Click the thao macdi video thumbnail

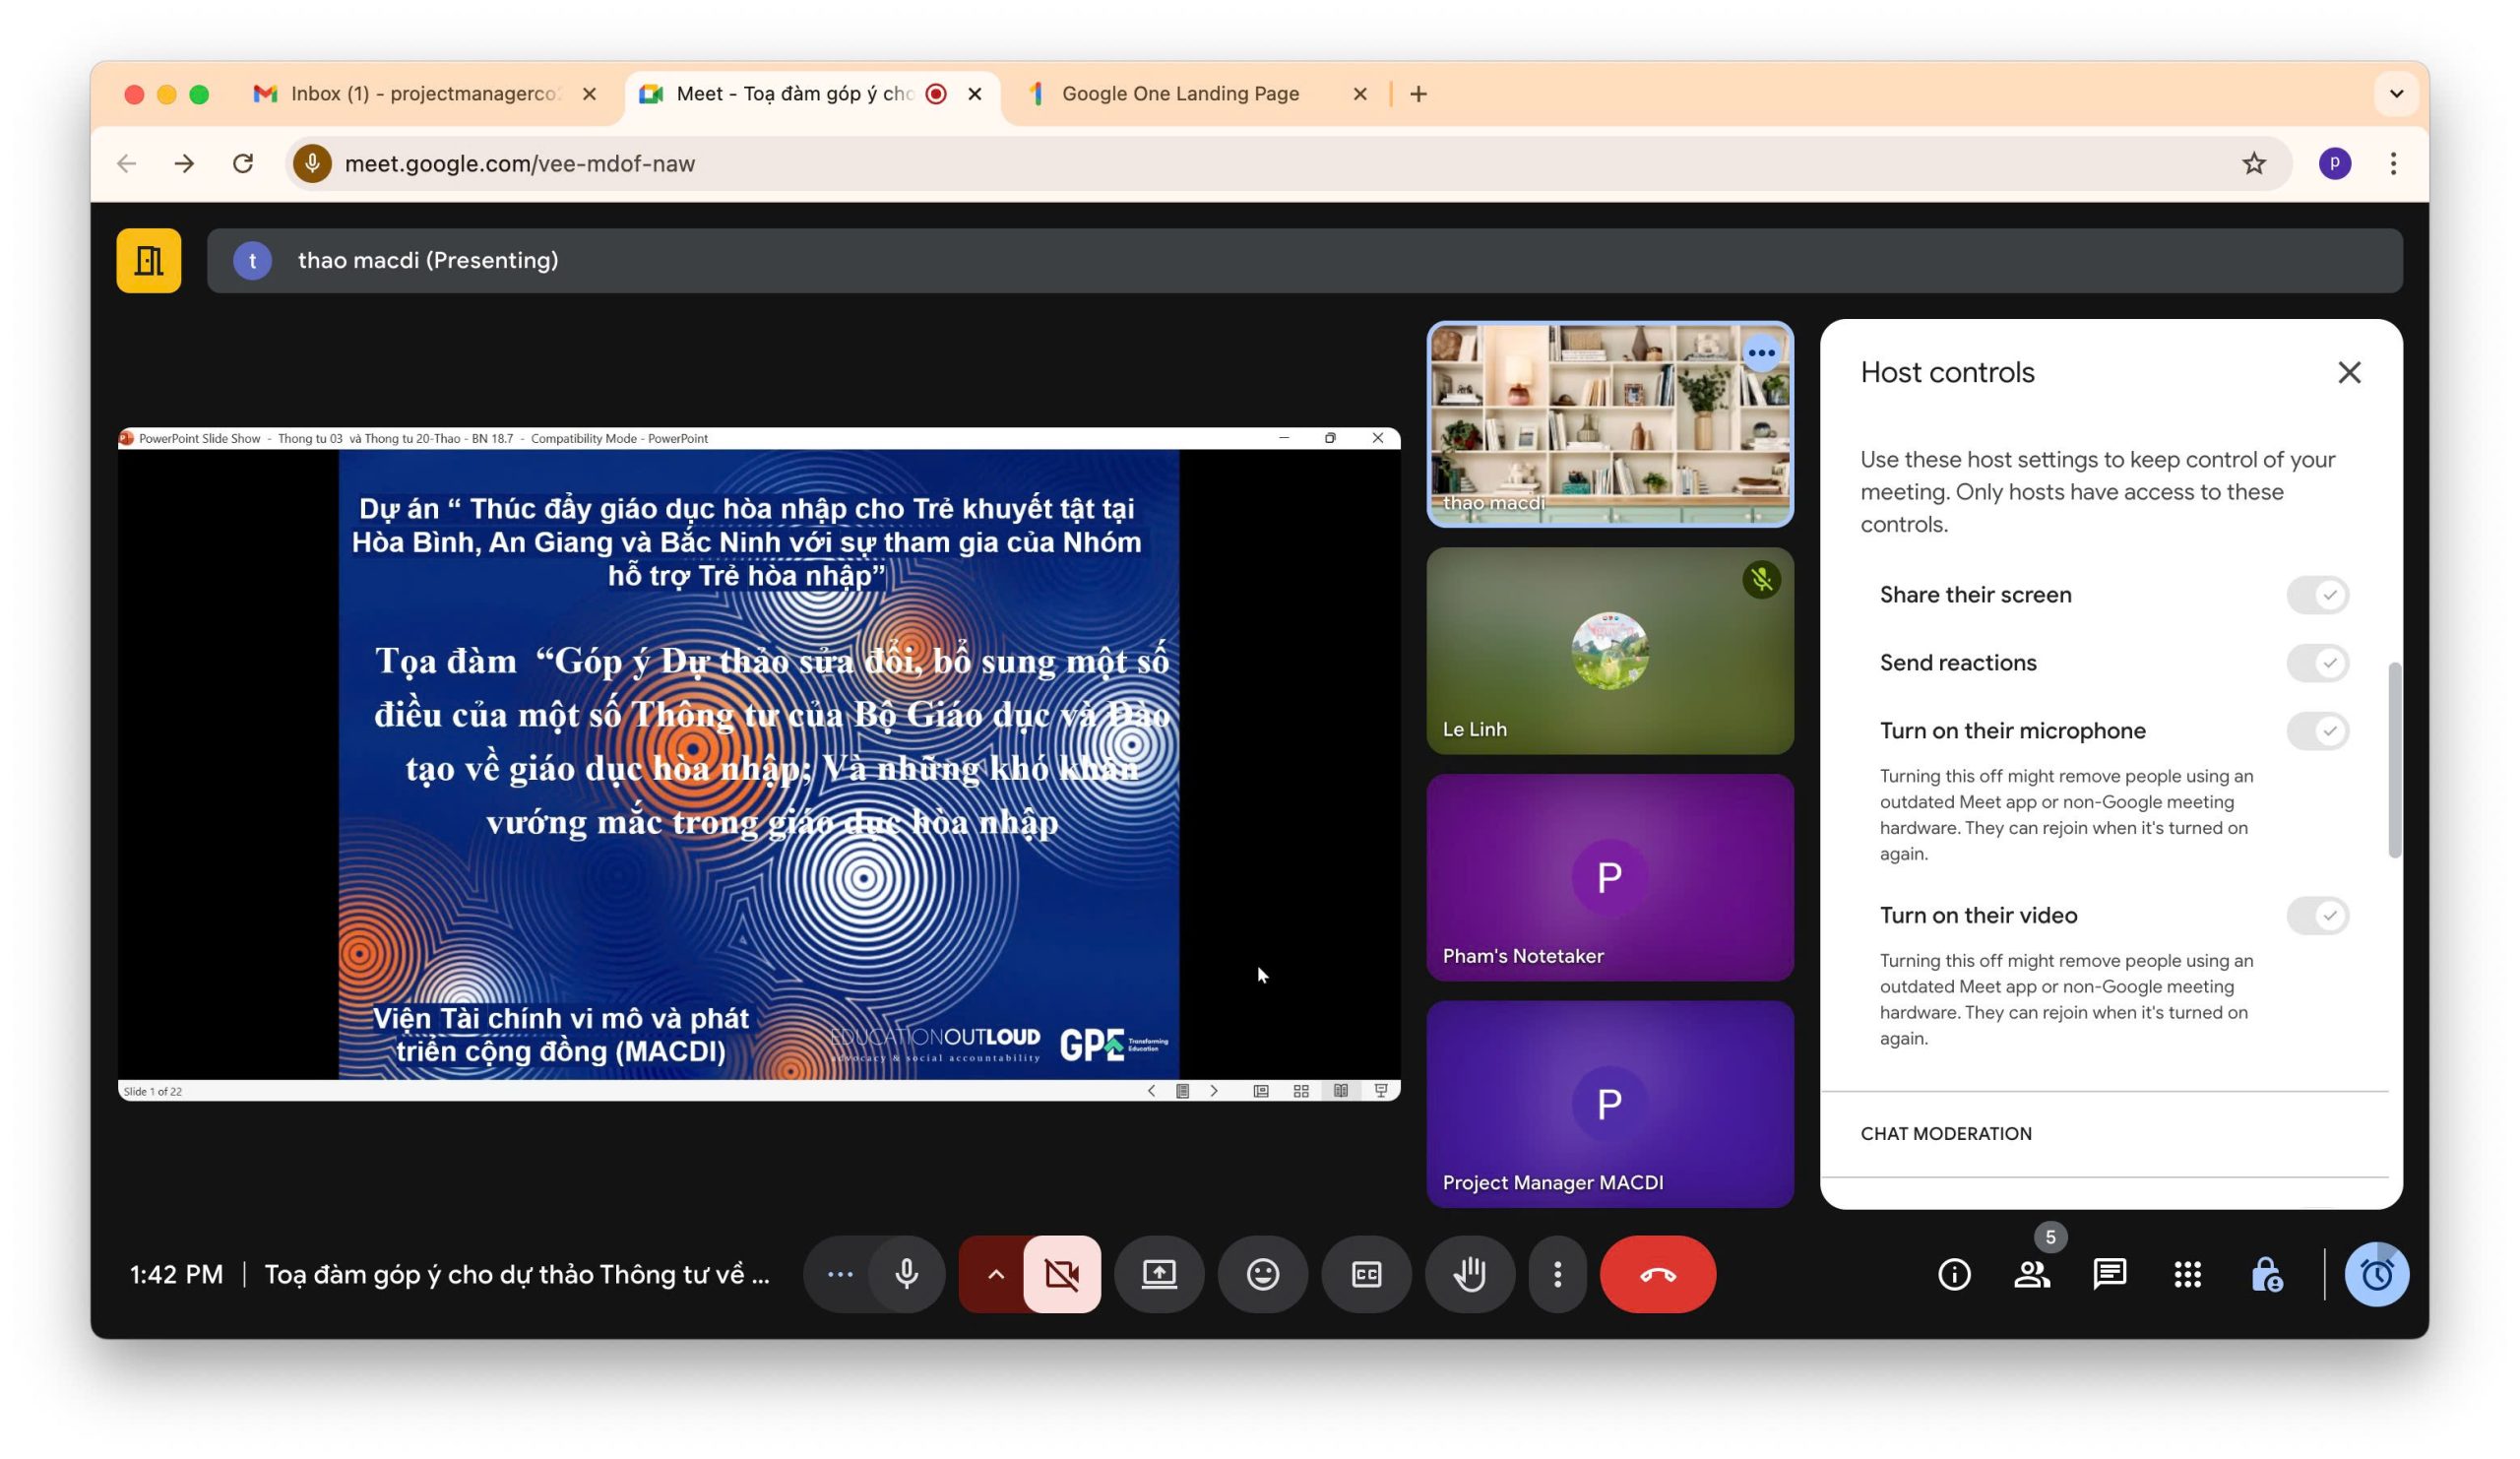pos(1609,424)
